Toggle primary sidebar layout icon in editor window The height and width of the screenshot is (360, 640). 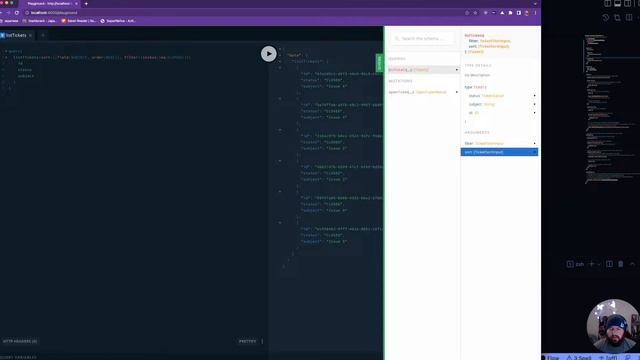[608, 4]
